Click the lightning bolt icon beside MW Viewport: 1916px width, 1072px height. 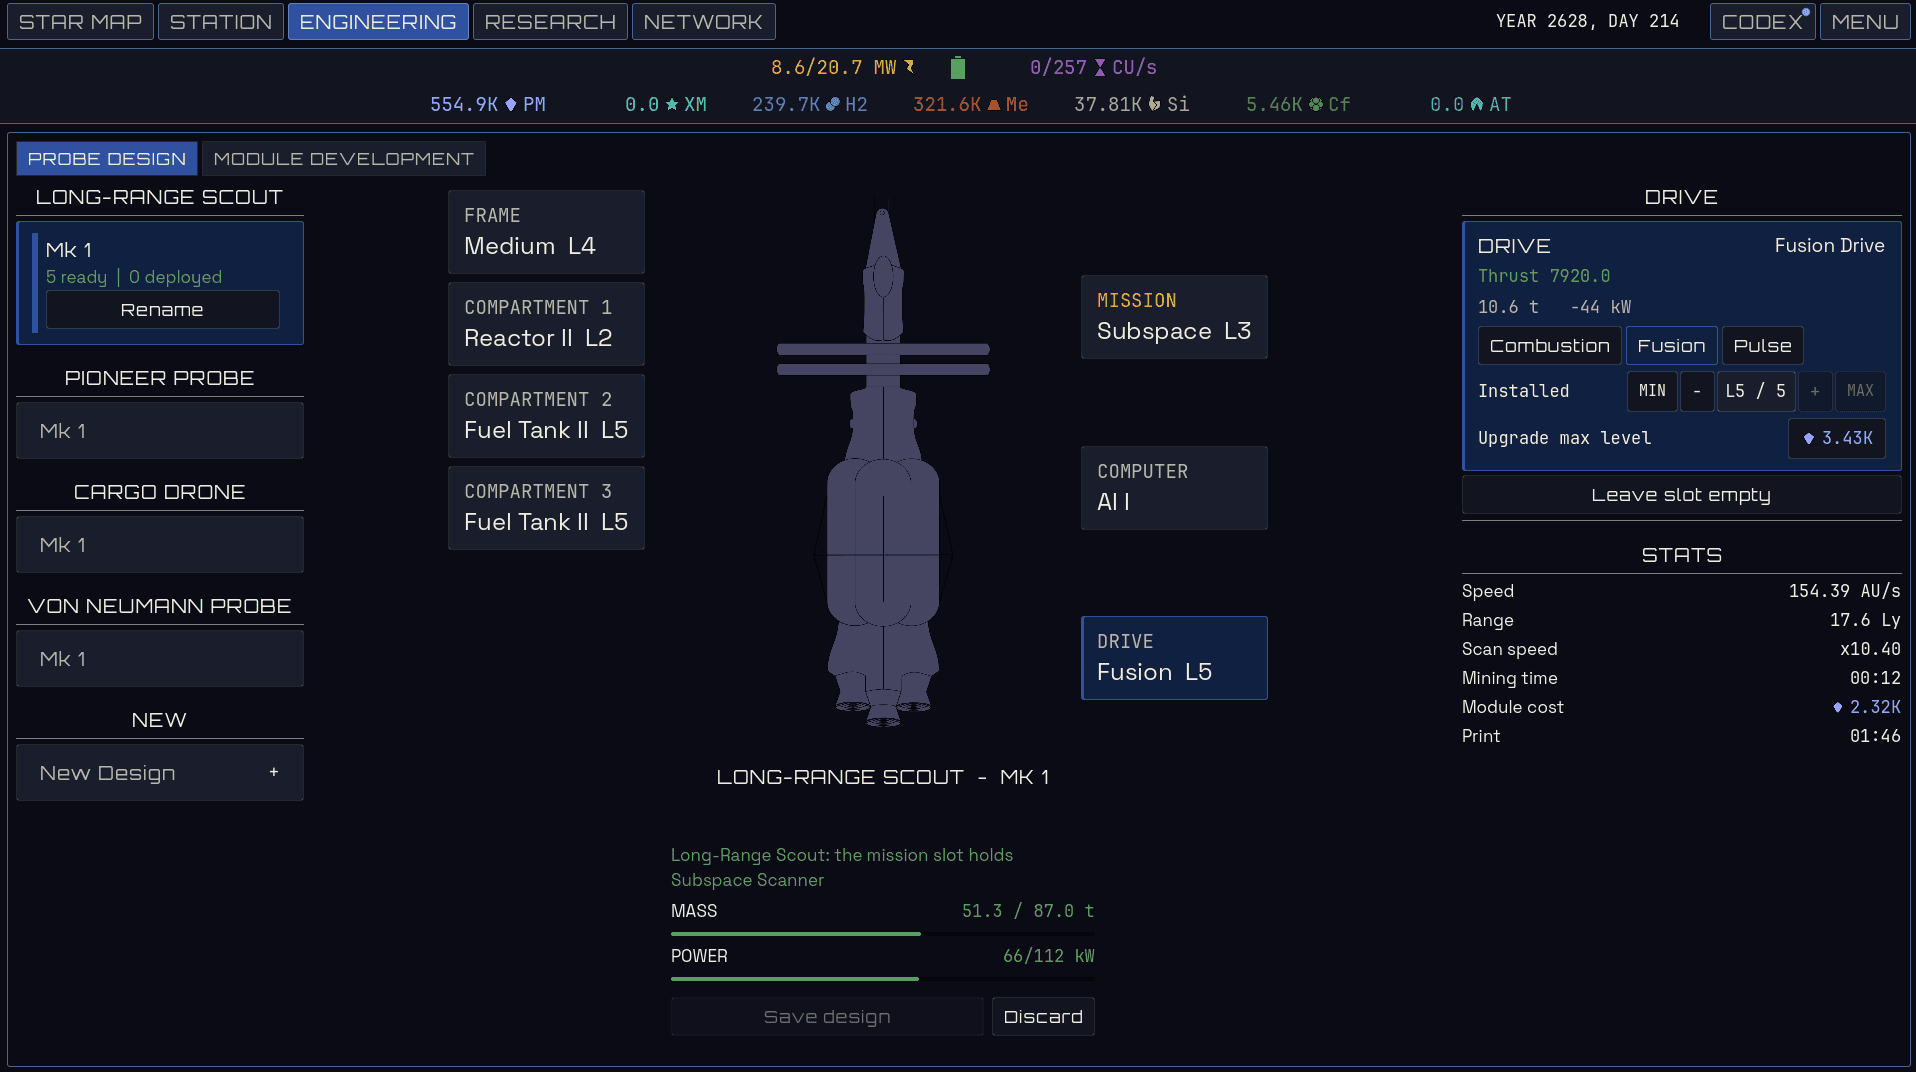coord(909,67)
